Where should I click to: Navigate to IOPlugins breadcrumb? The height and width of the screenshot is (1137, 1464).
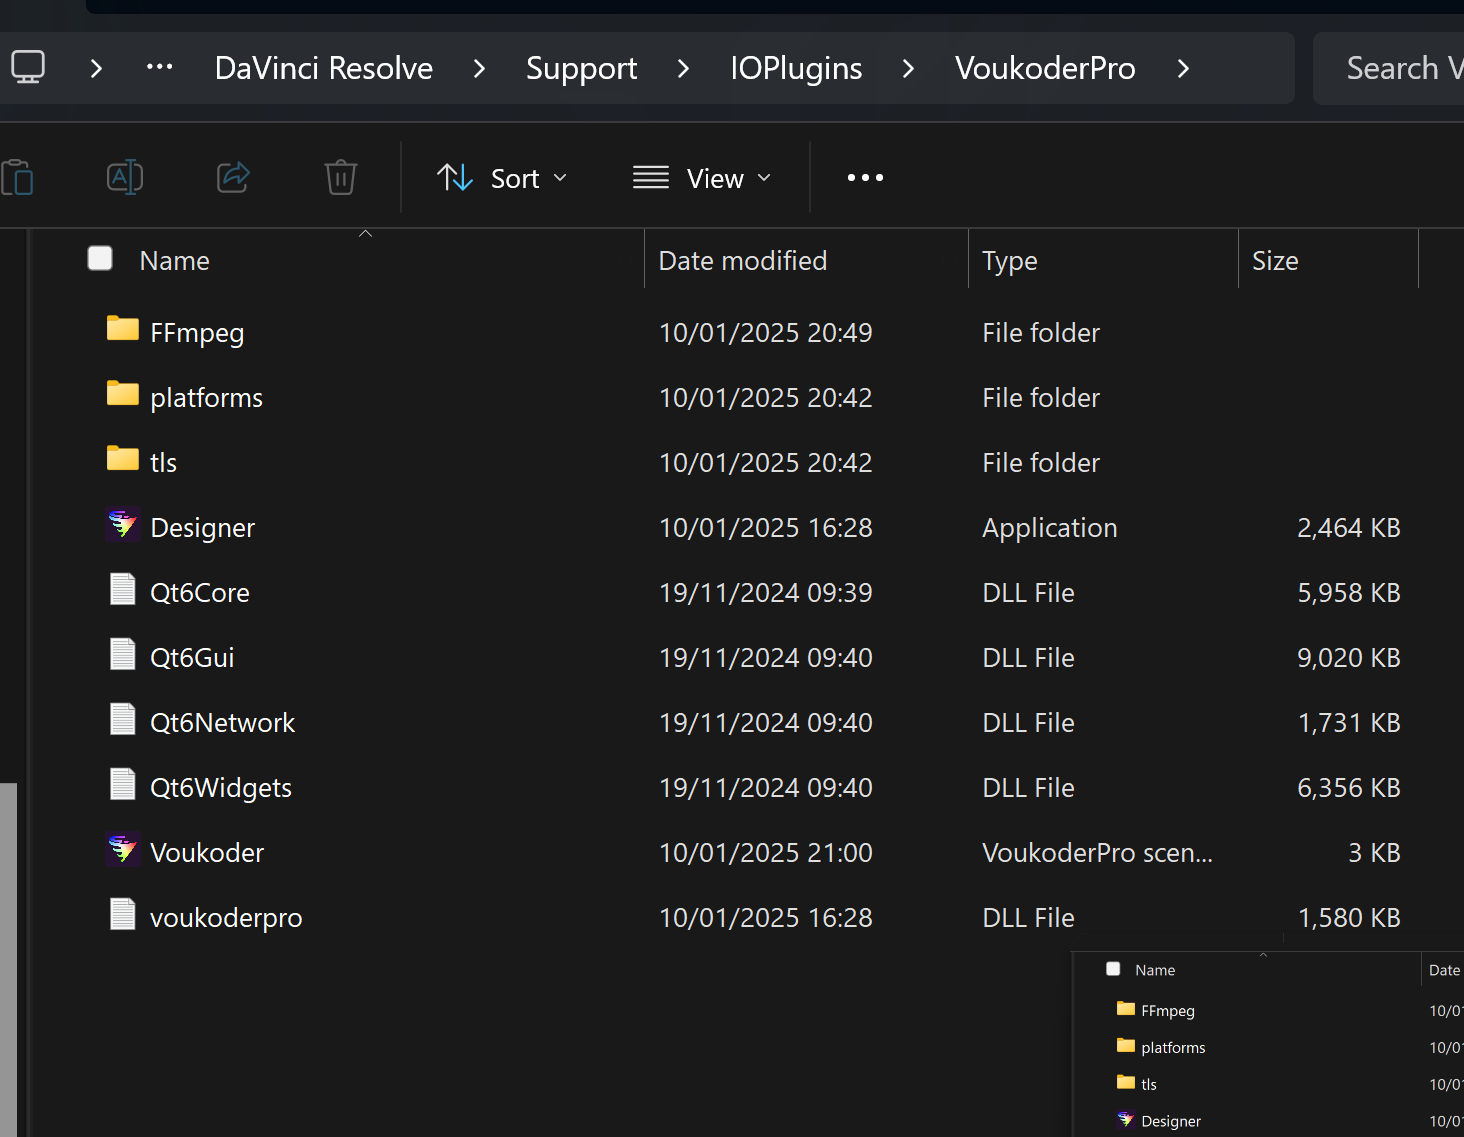coord(796,68)
